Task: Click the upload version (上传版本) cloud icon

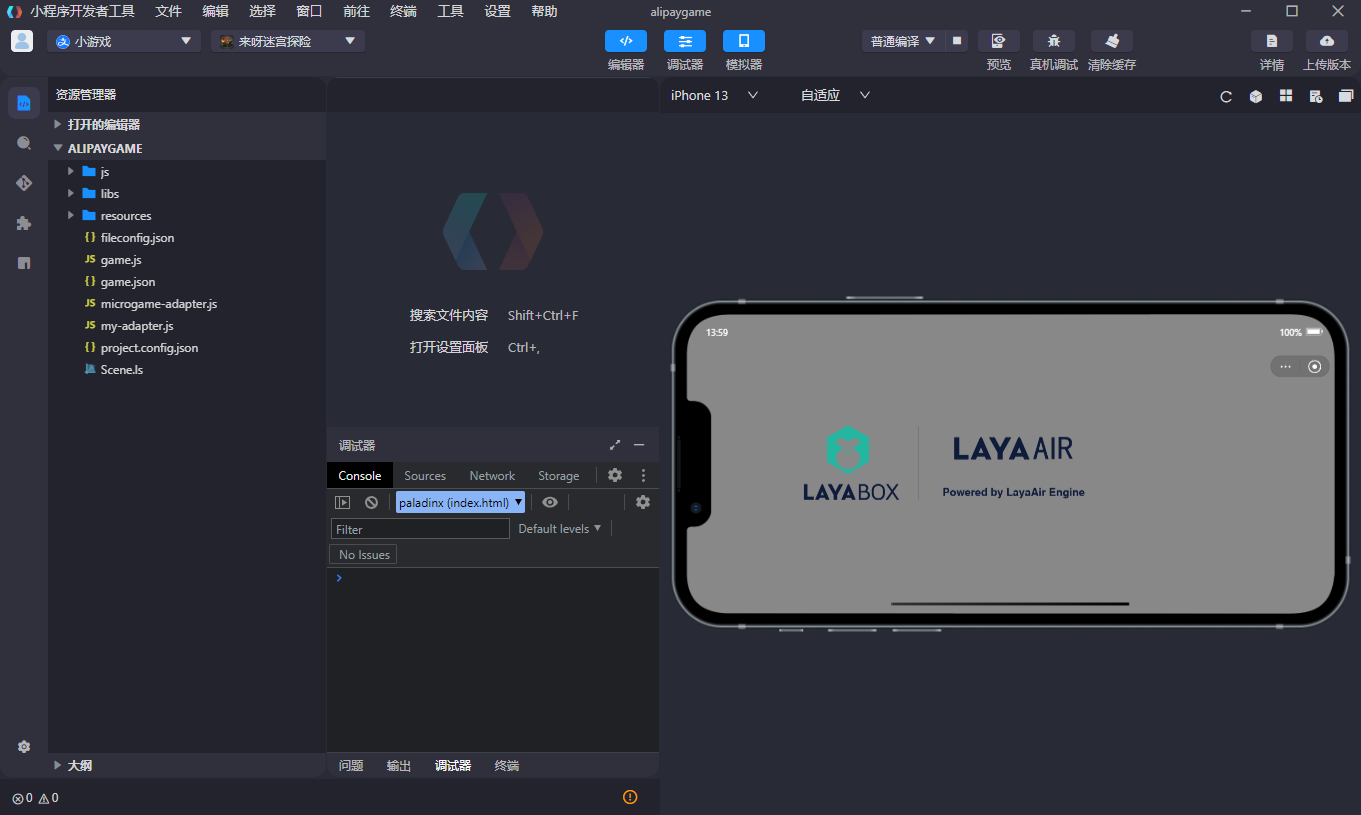Action: (x=1326, y=41)
